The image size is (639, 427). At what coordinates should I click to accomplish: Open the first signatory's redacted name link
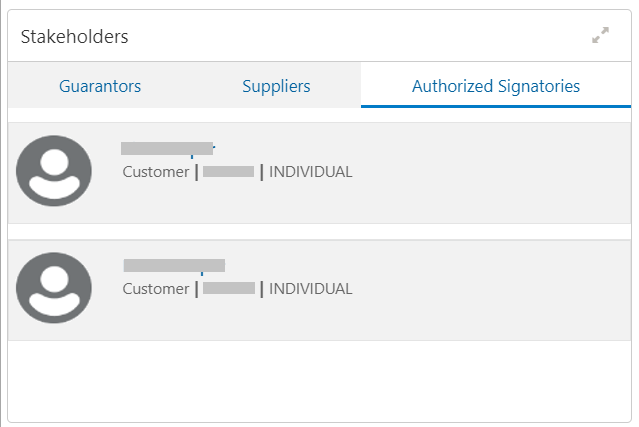168,149
